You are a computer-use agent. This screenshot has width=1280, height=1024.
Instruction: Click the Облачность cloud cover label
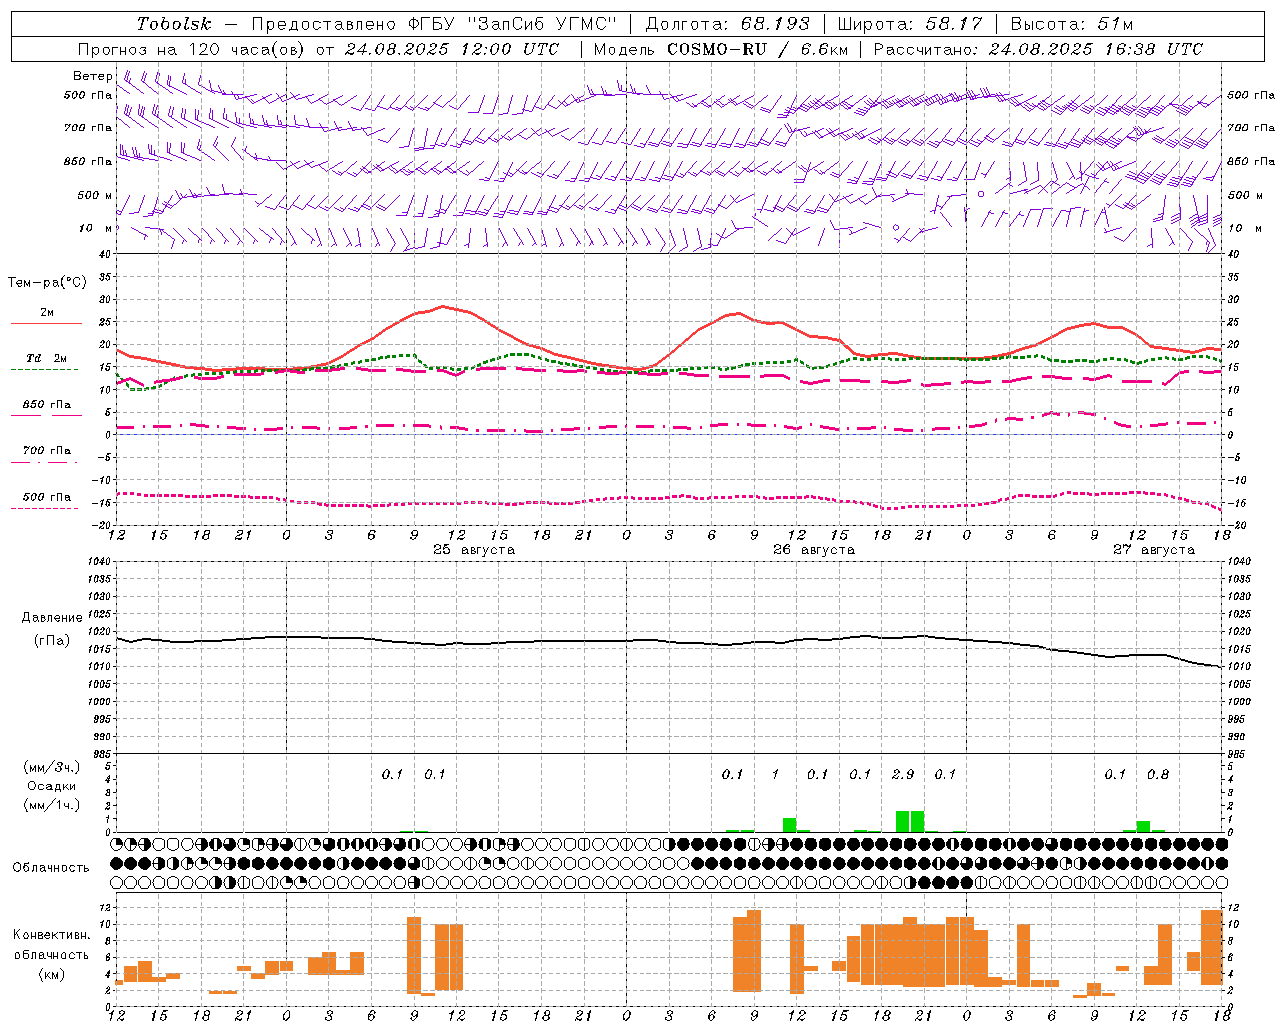coord(50,867)
